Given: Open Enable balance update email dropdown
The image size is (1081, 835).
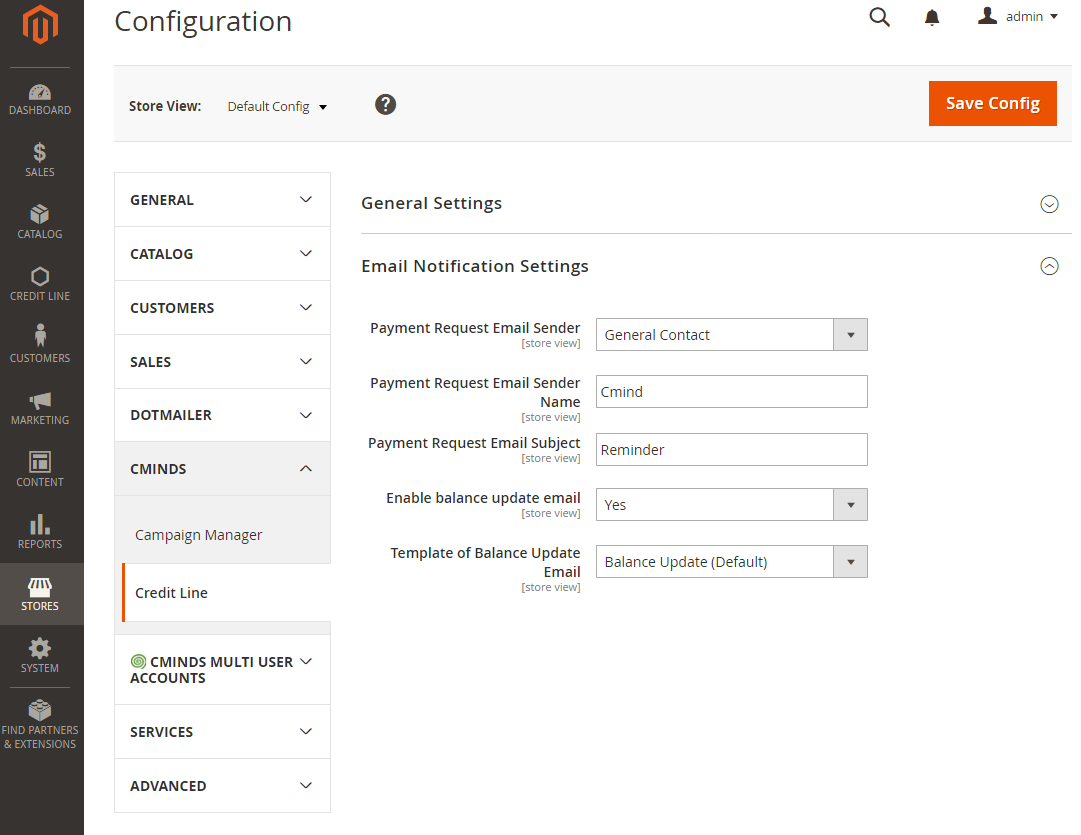Looking at the screenshot, I should pyautogui.click(x=731, y=505).
